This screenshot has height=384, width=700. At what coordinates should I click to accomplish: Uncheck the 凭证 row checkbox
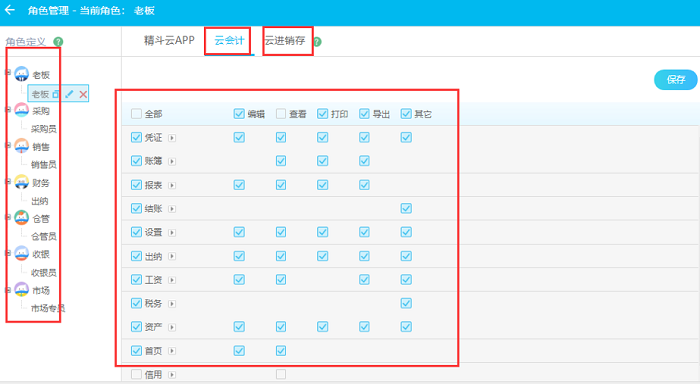coord(136,137)
